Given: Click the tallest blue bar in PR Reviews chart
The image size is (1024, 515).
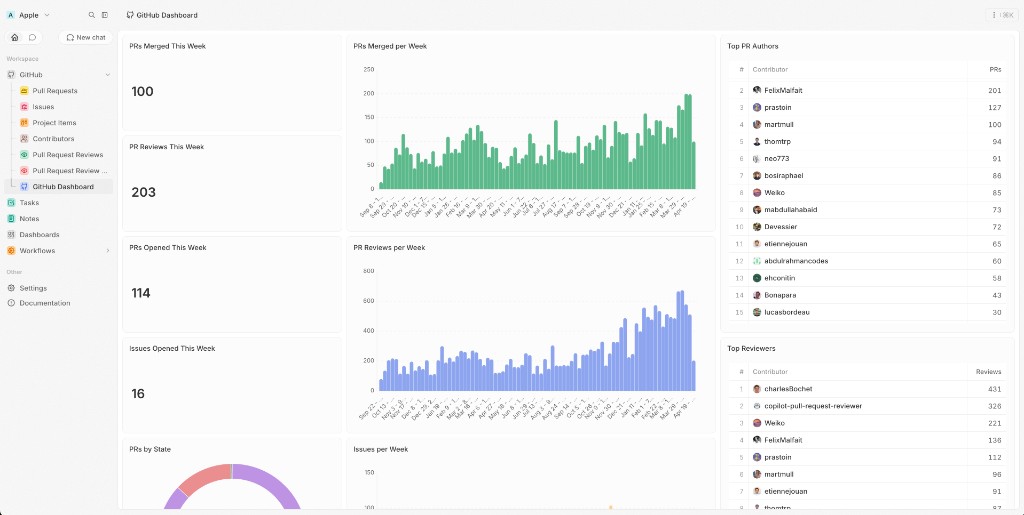Looking at the screenshot, I should [682, 341].
